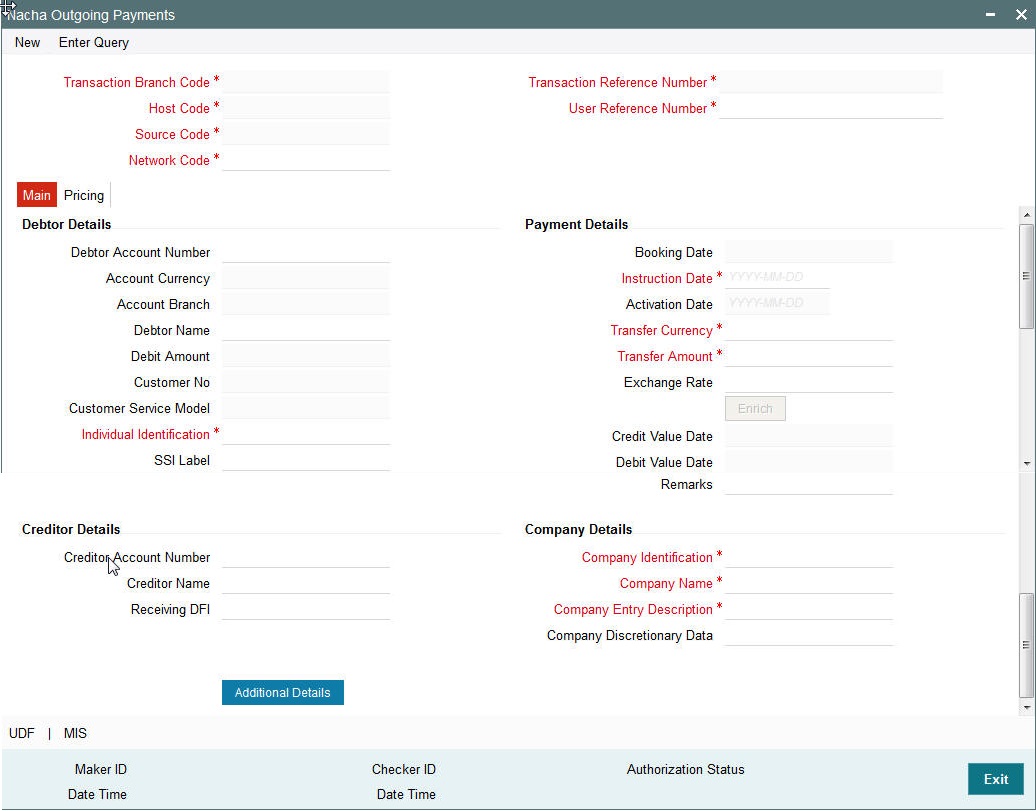Click the Company Details section heading
Screen dimensions: 1036x811
[x=578, y=529]
